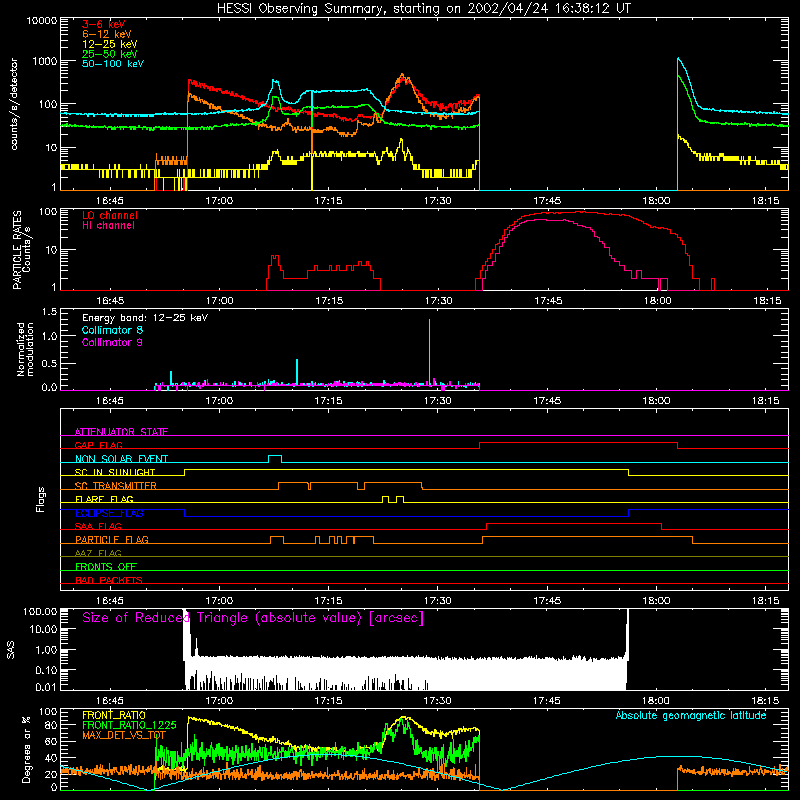Click the FLARE_FLAG label
This screenshot has height=800, width=800.
tap(104, 499)
